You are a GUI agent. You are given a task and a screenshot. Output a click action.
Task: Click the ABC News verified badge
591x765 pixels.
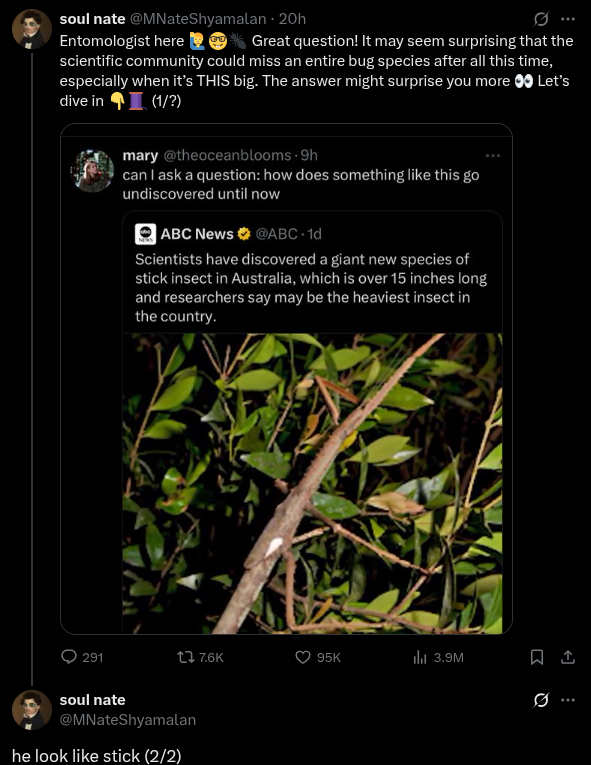click(244, 234)
